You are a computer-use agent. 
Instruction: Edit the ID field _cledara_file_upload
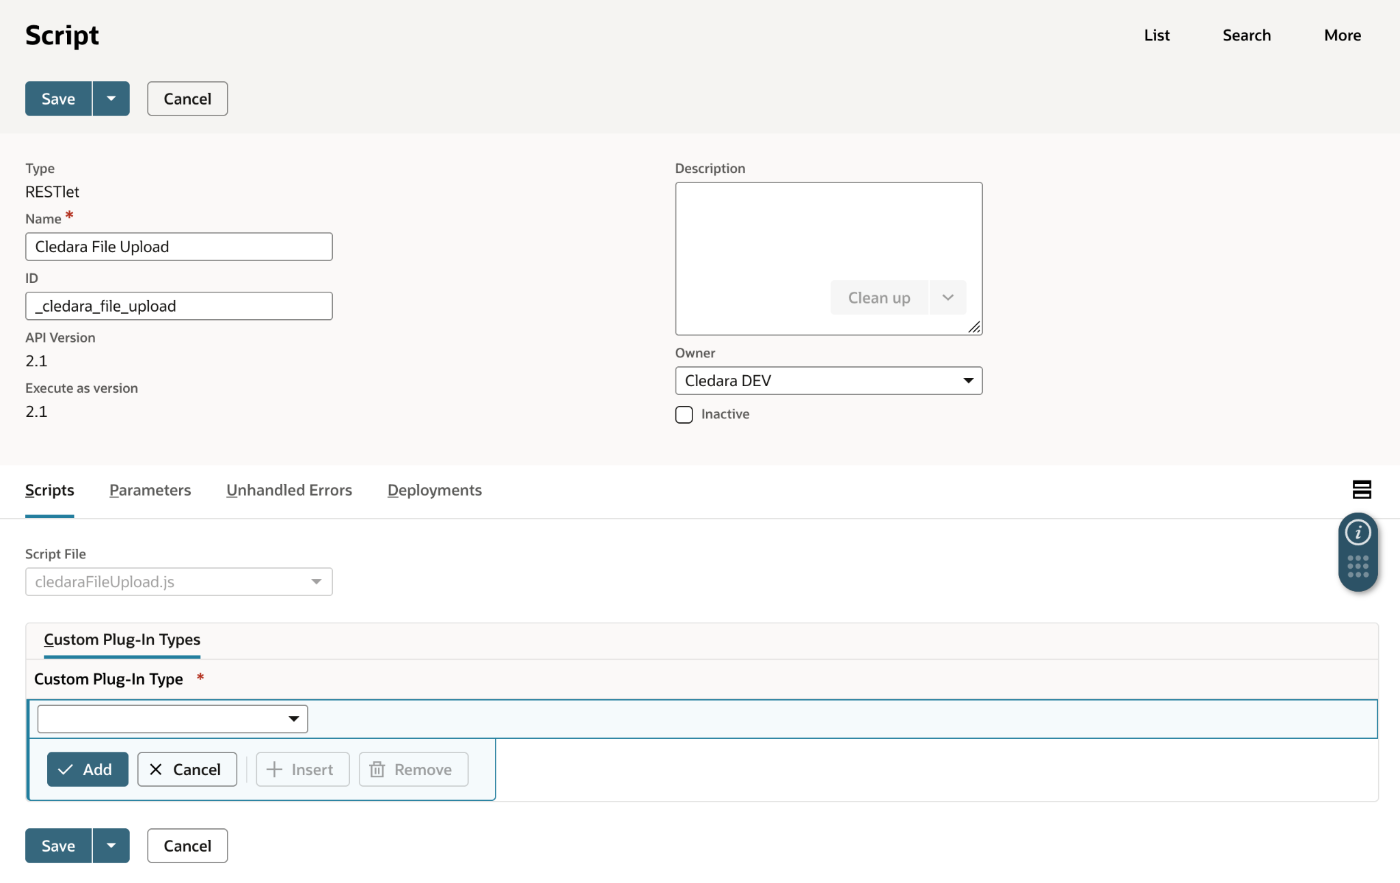[179, 306]
